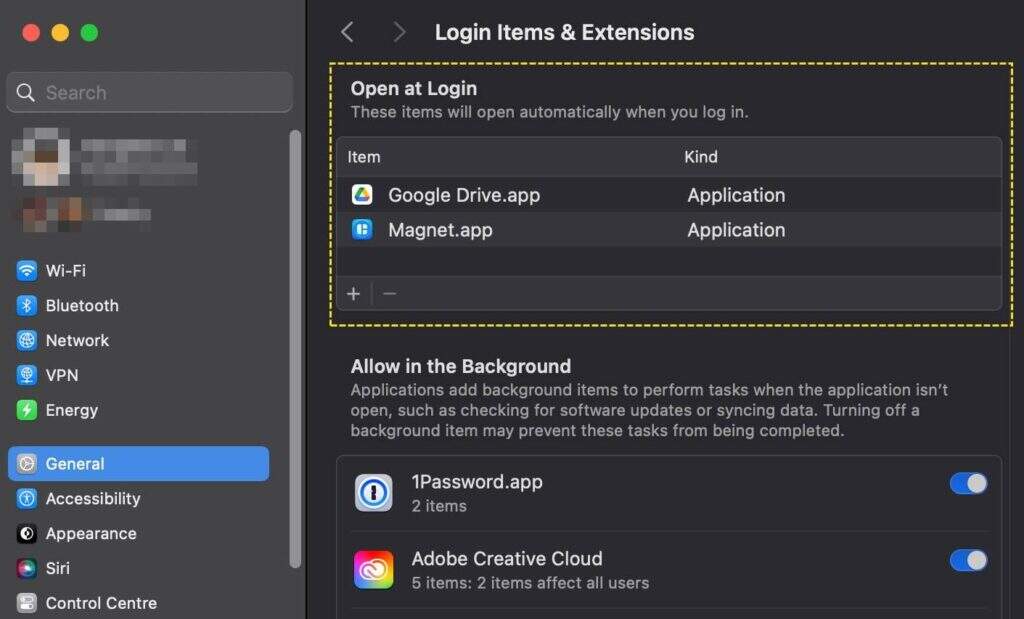This screenshot has width=1024, height=619.
Task: Open the VPN settings pane
Action: (x=138, y=375)
